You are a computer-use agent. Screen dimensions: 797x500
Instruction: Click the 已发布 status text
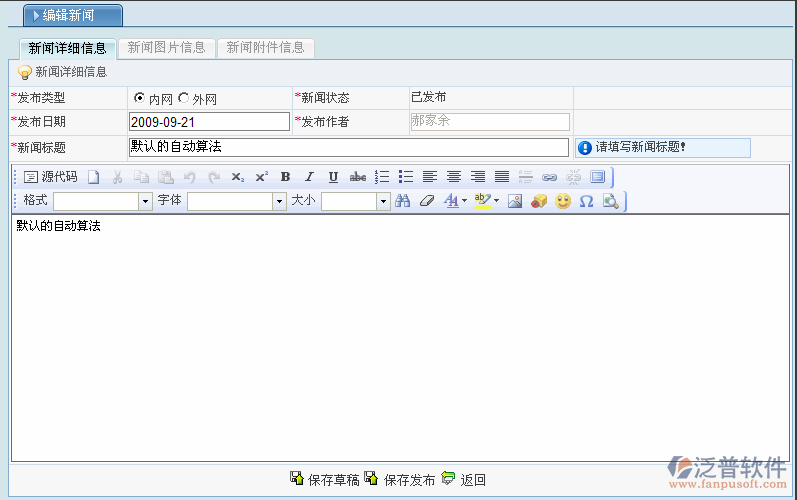(x=428, y=97)
